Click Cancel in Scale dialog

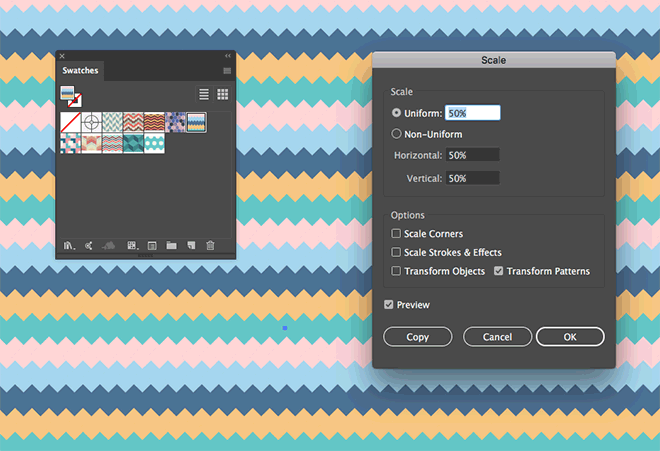497,337
